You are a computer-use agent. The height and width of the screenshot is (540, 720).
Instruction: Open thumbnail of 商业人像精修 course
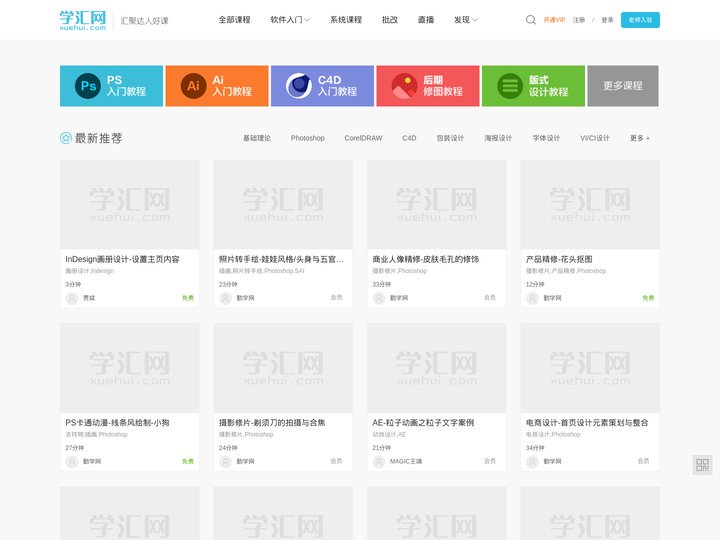pos(436,204)
